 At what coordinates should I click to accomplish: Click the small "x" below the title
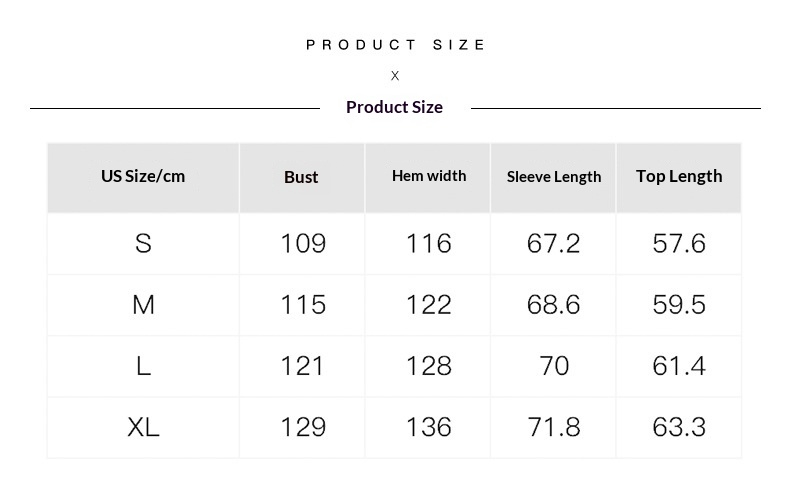(395, 76)
